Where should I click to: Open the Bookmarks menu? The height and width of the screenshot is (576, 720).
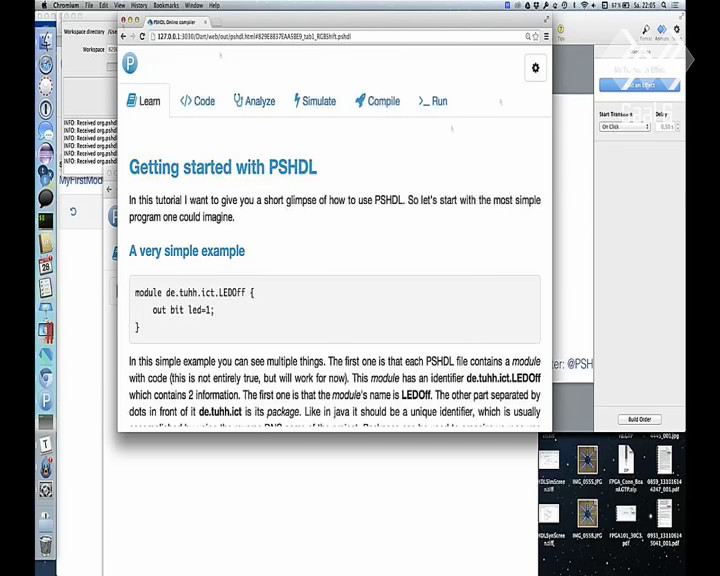coord(166,5)
